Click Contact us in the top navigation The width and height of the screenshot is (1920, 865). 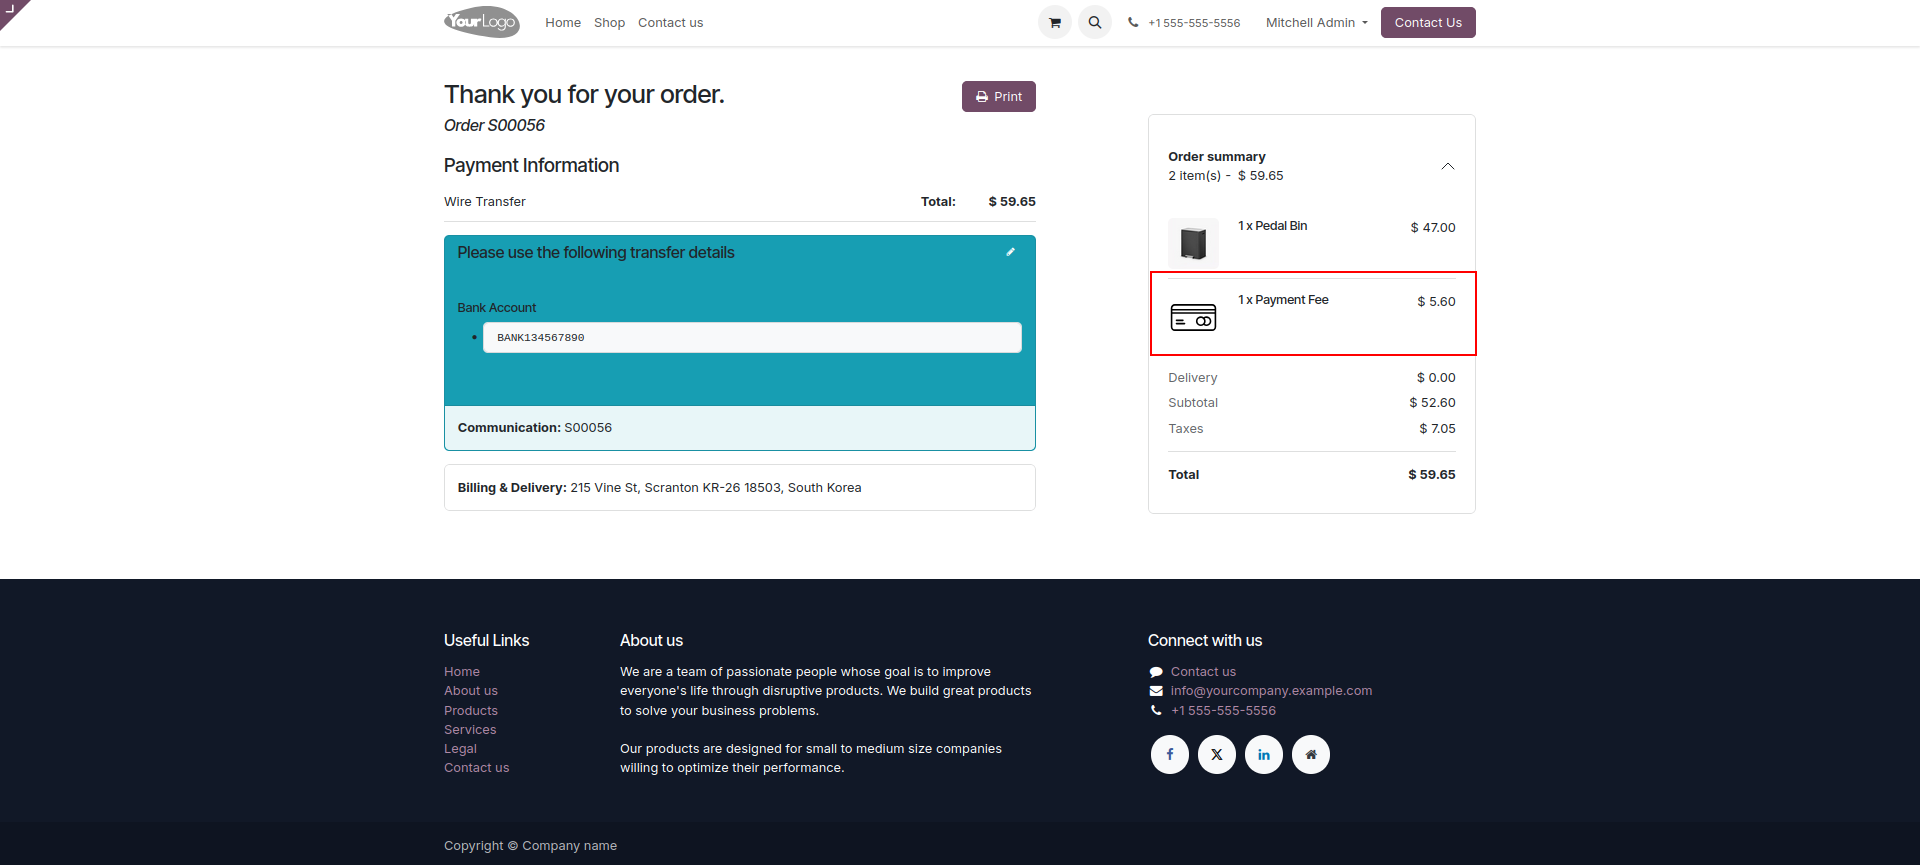click(x=670, y=22)
